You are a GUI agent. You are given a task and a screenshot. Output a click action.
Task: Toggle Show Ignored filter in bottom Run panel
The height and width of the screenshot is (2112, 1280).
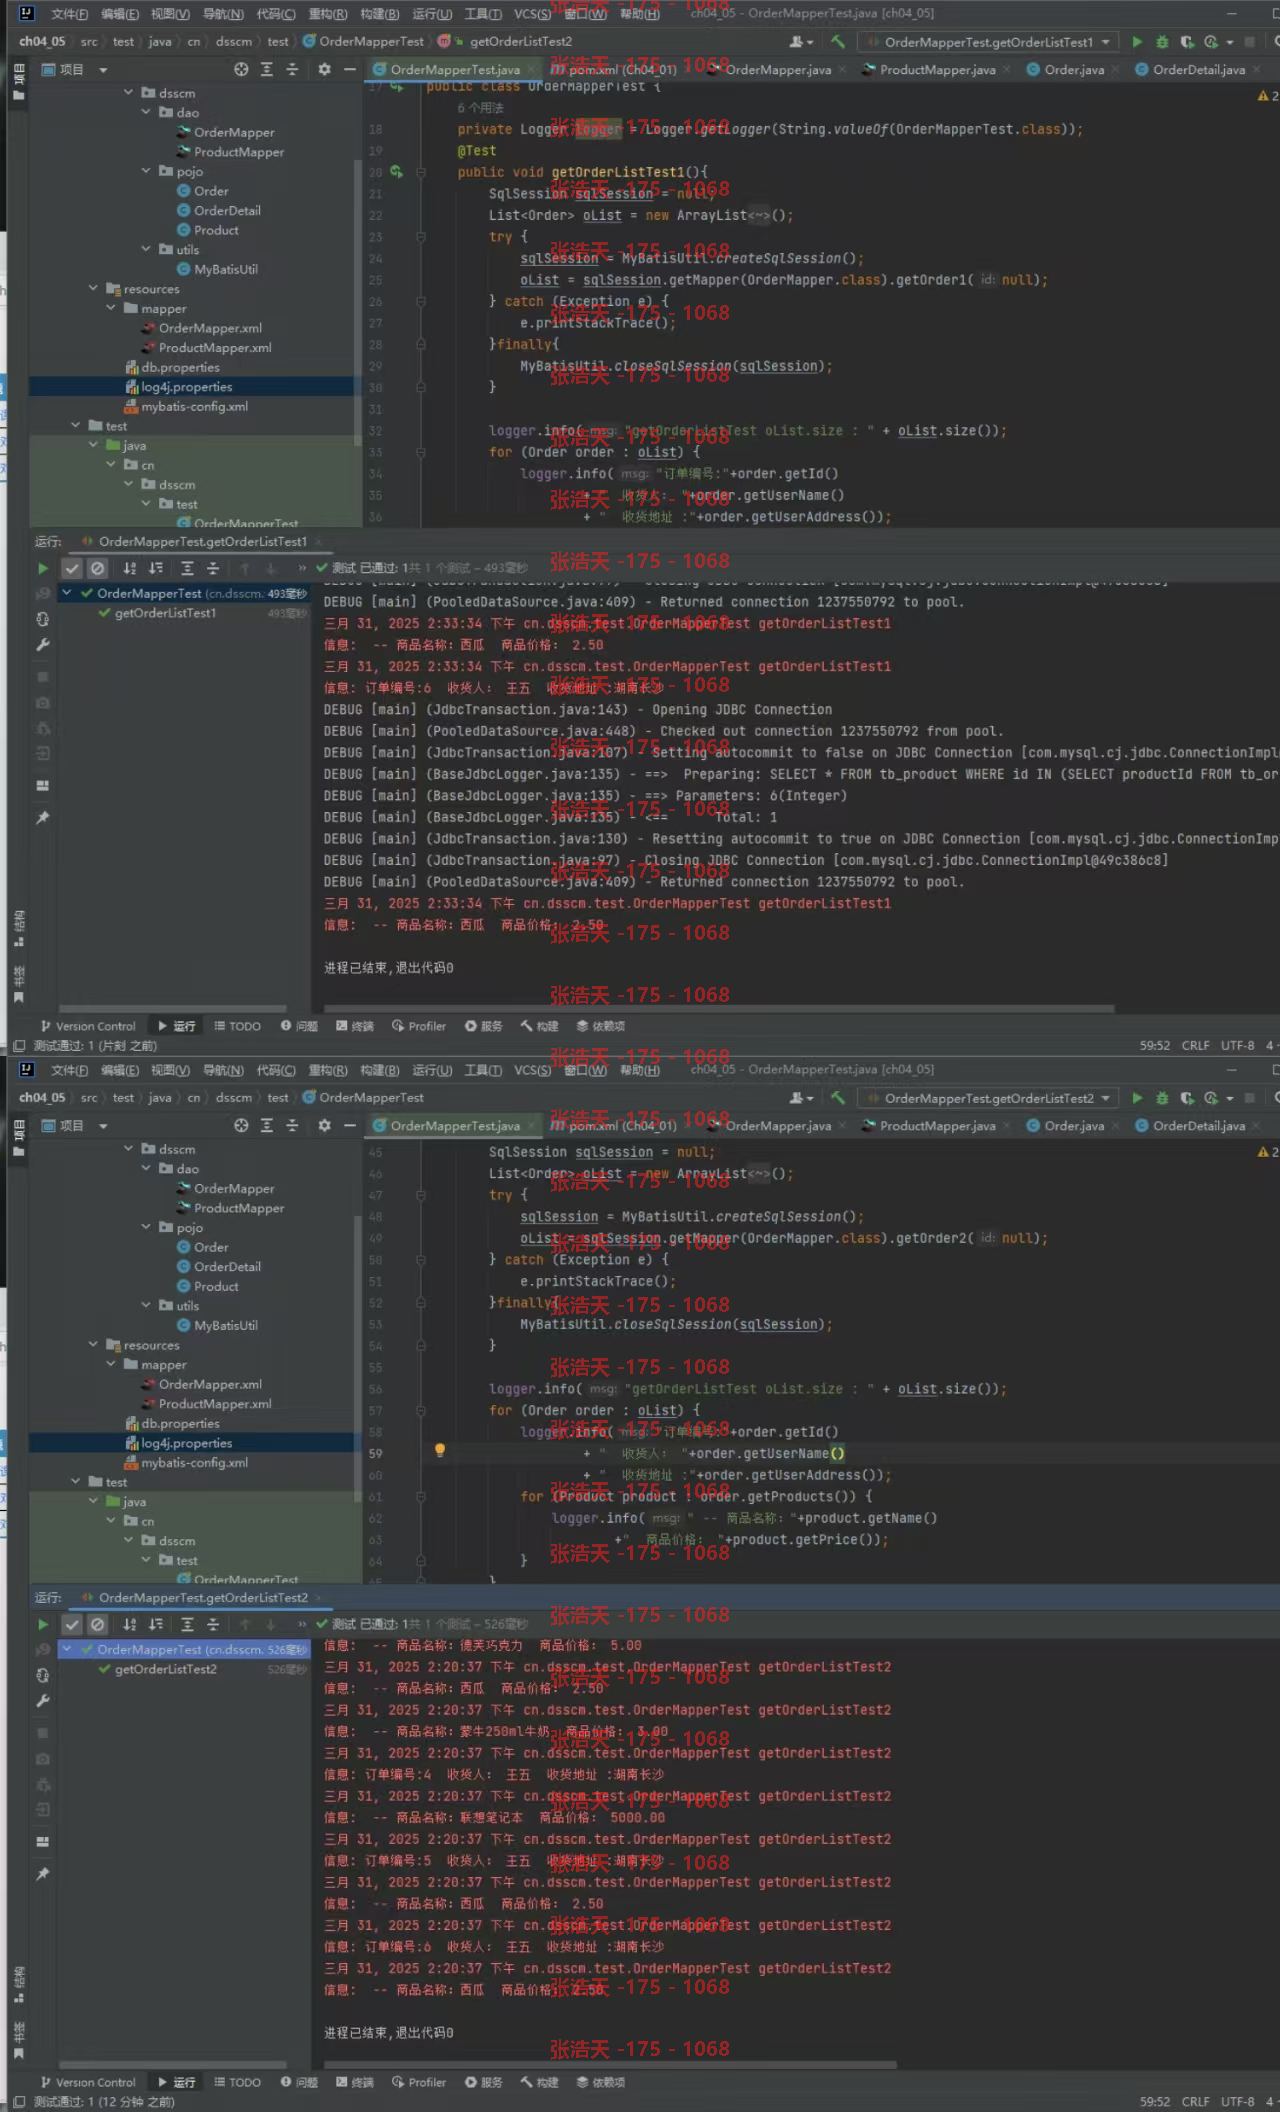click(97, 1624)
